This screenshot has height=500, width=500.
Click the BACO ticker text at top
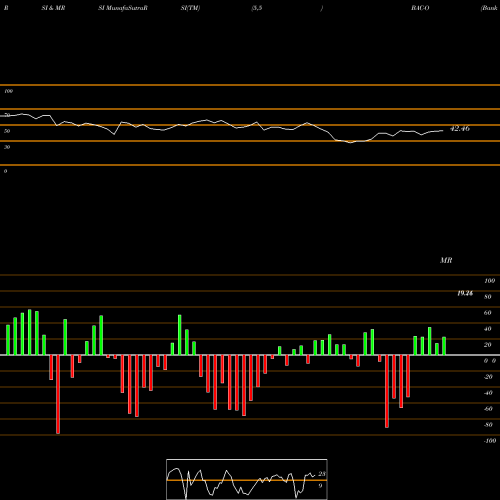click(x=420, y=8)
